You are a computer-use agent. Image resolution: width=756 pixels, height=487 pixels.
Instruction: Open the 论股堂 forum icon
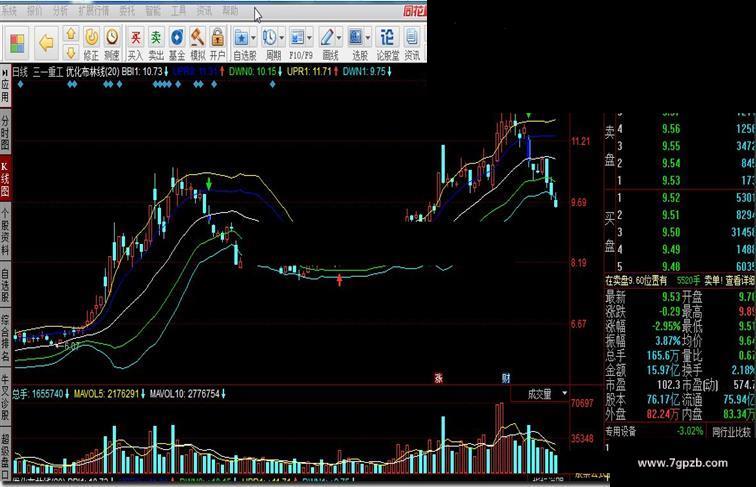click(387, 37)
